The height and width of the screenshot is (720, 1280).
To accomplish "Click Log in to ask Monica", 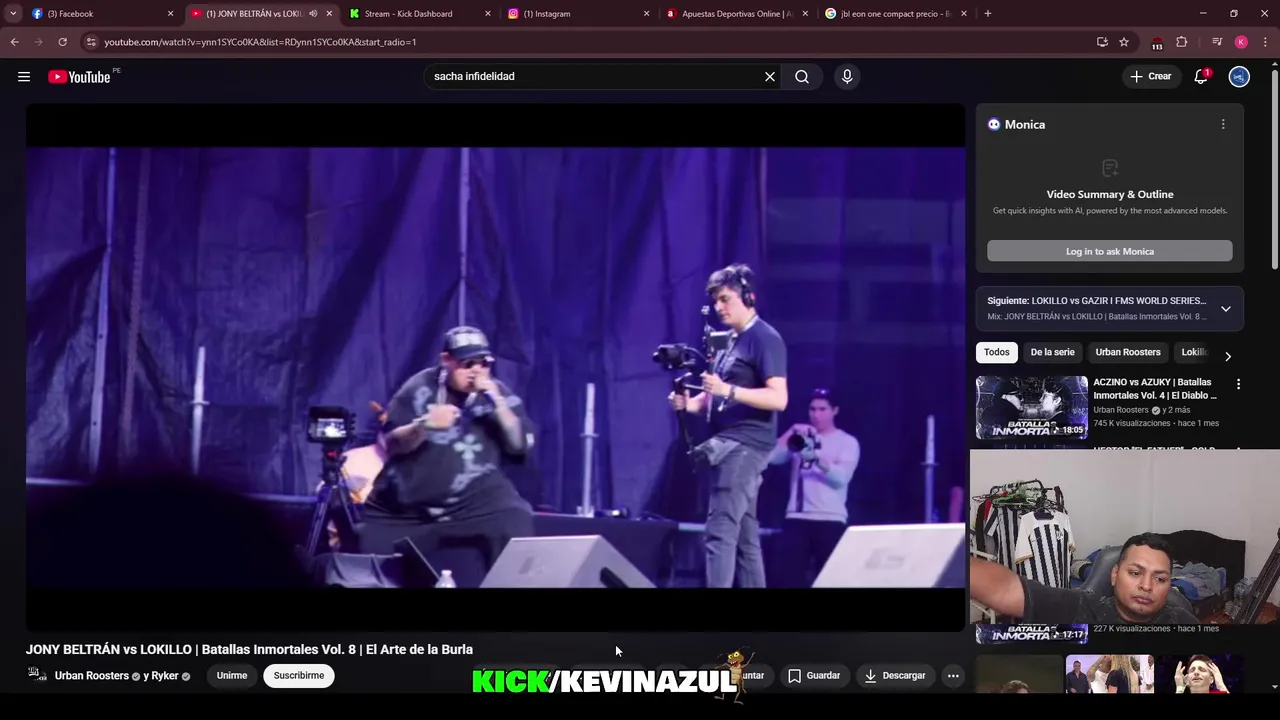I will pyautogui.click(x=1110, y=251).
